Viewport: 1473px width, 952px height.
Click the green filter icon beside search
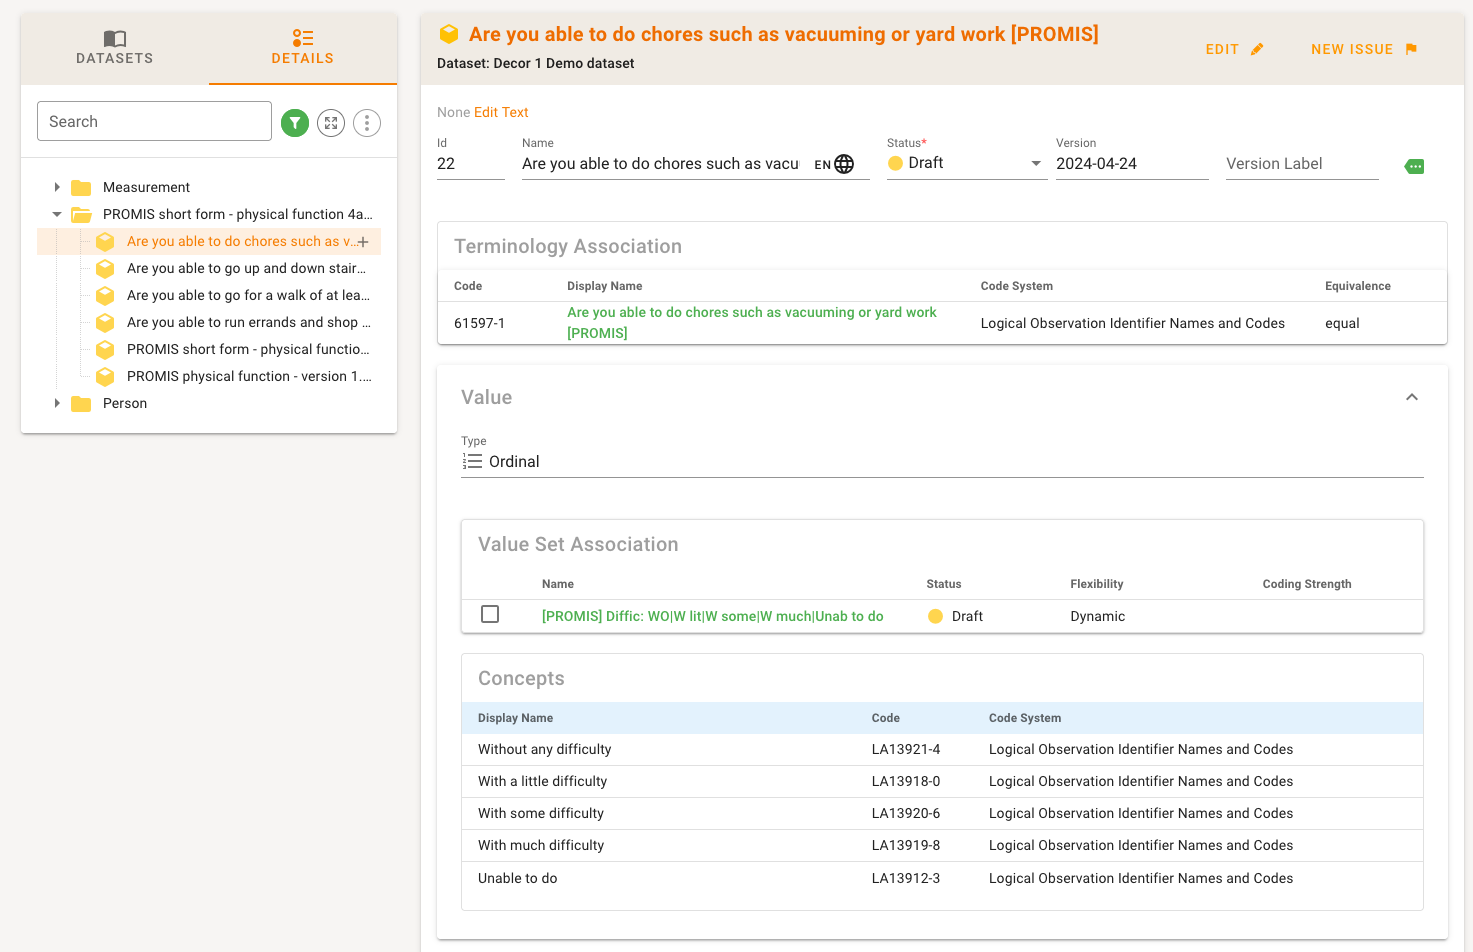(295, 123)
